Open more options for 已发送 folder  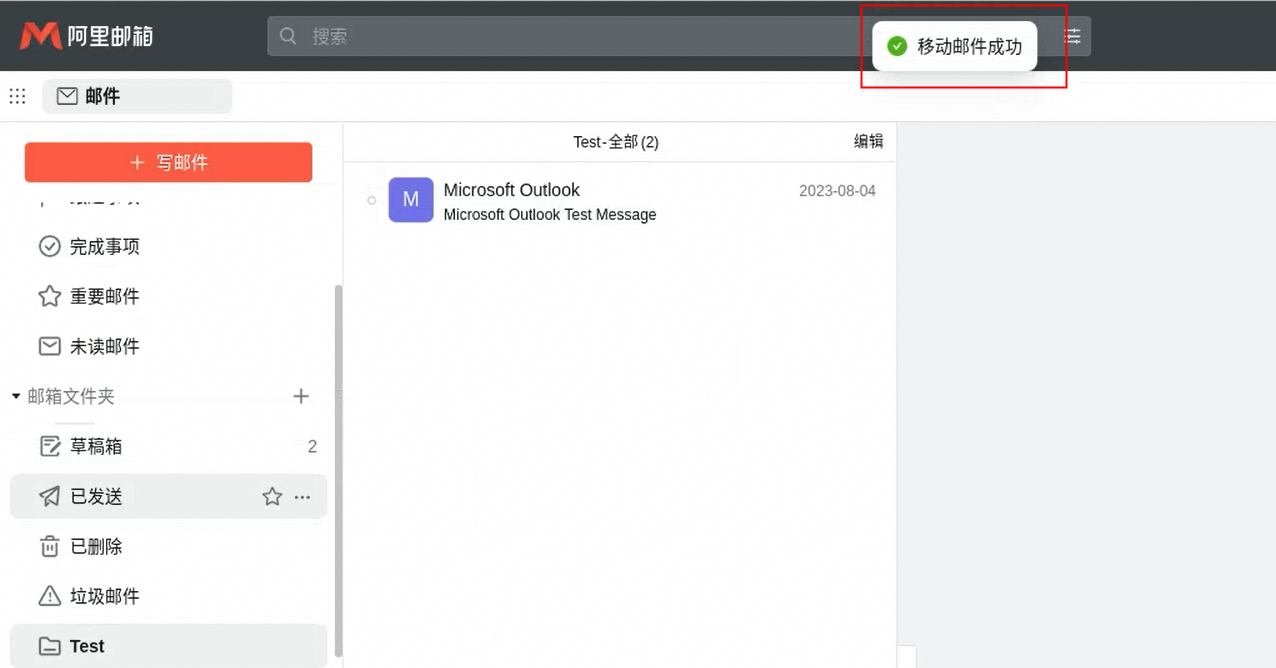click(303, 497)
